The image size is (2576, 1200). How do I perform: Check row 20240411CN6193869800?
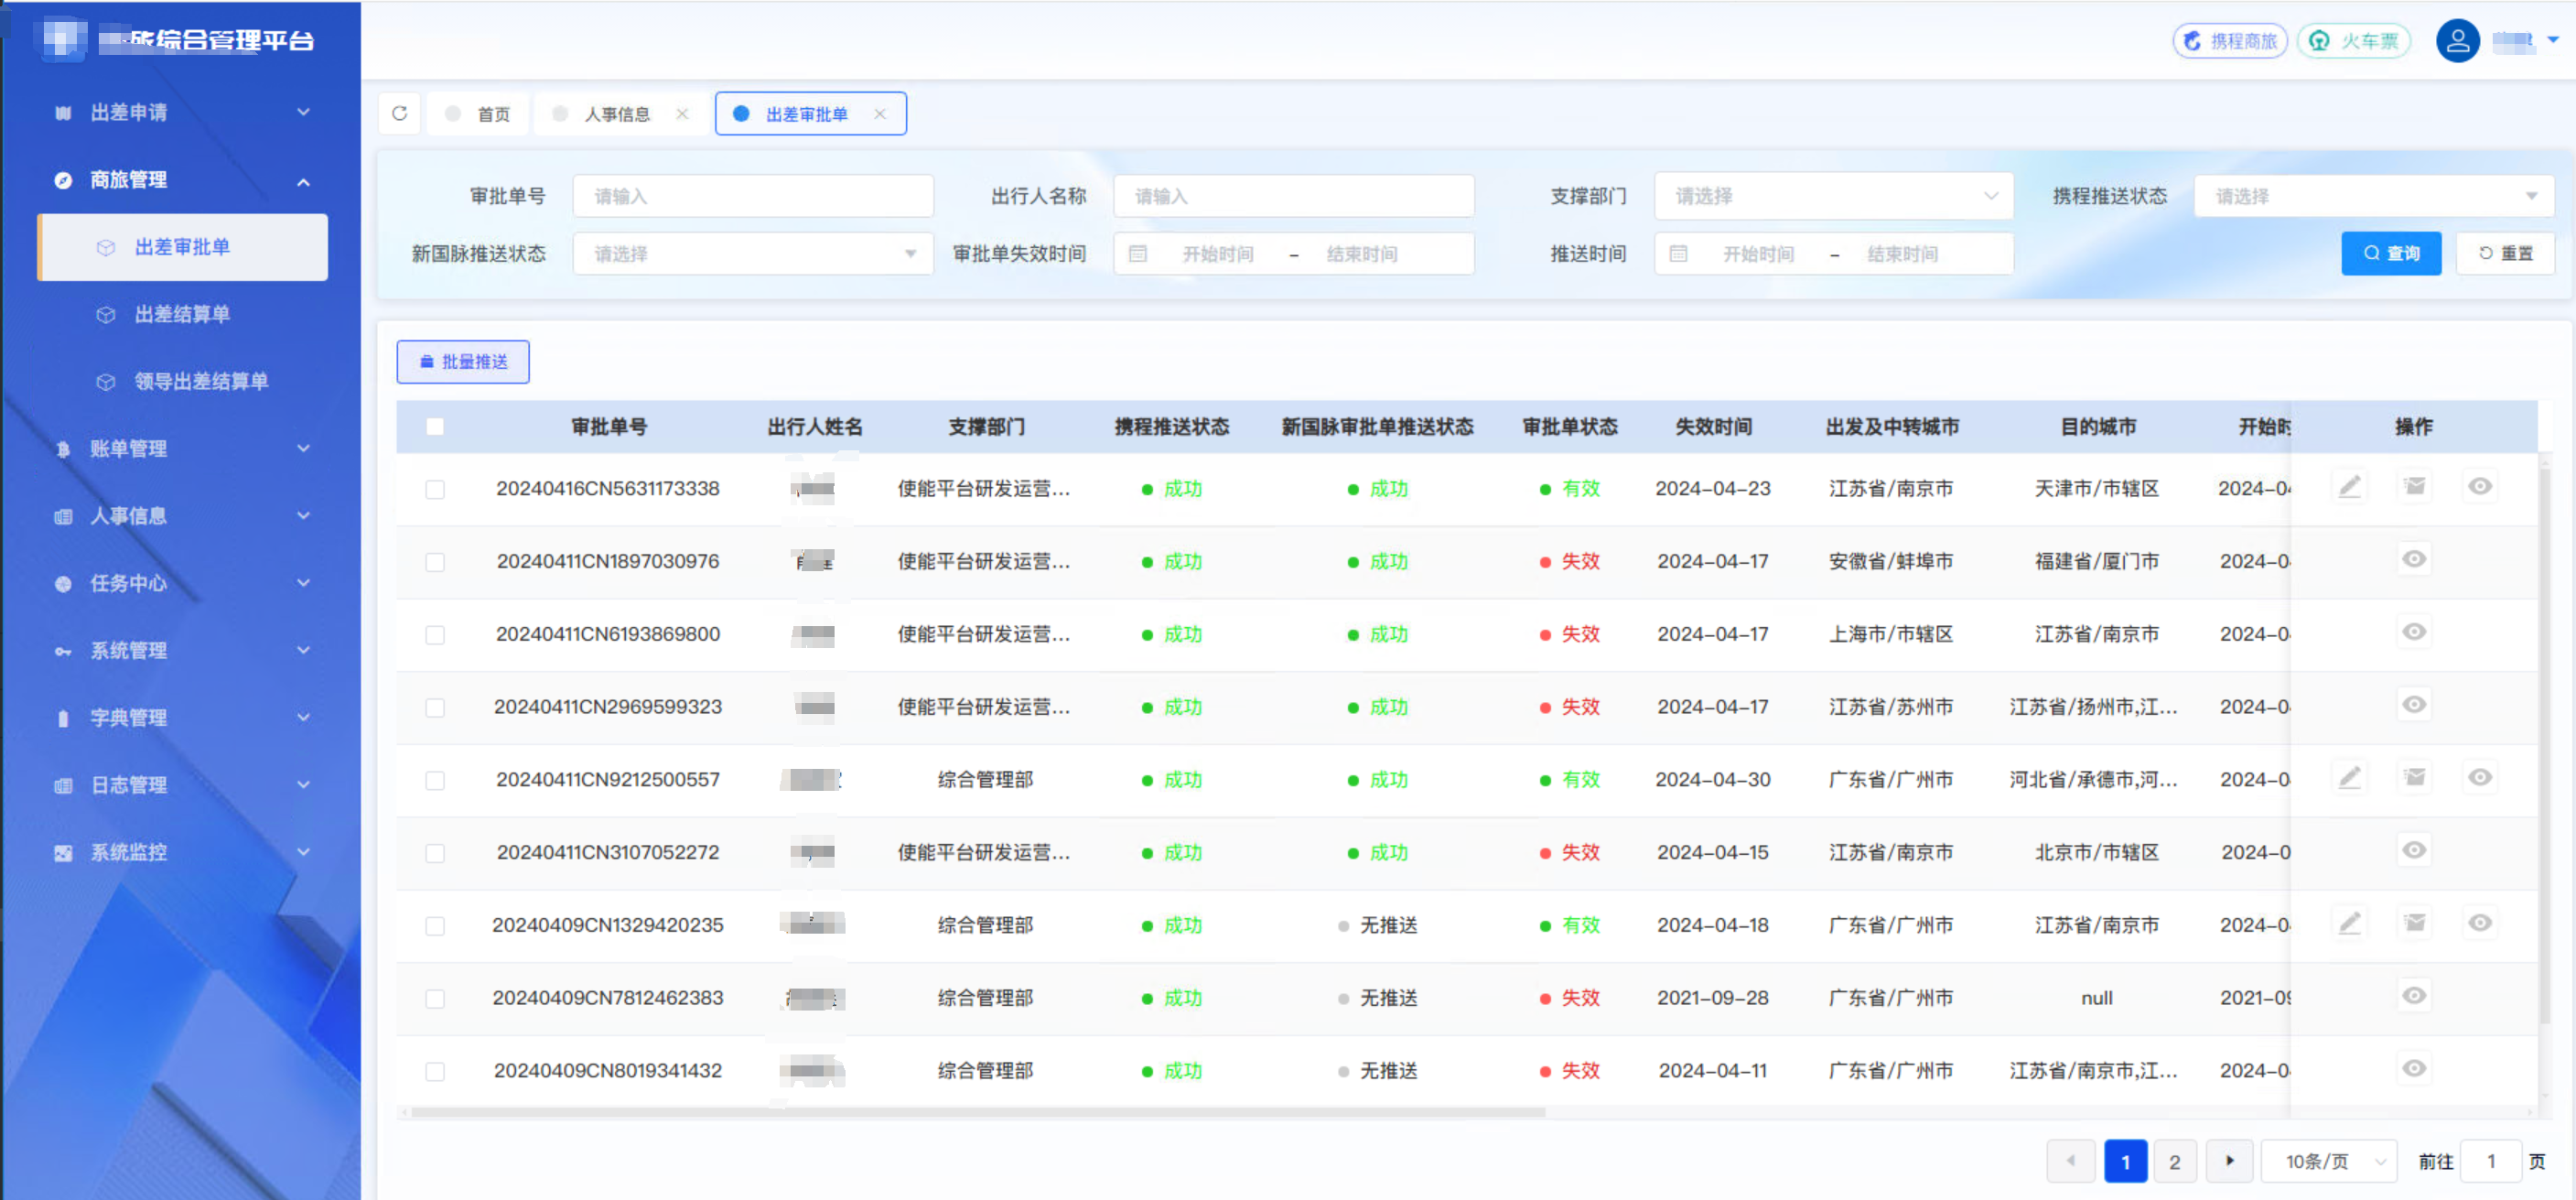pyautogui.click(x=435, y=635)
